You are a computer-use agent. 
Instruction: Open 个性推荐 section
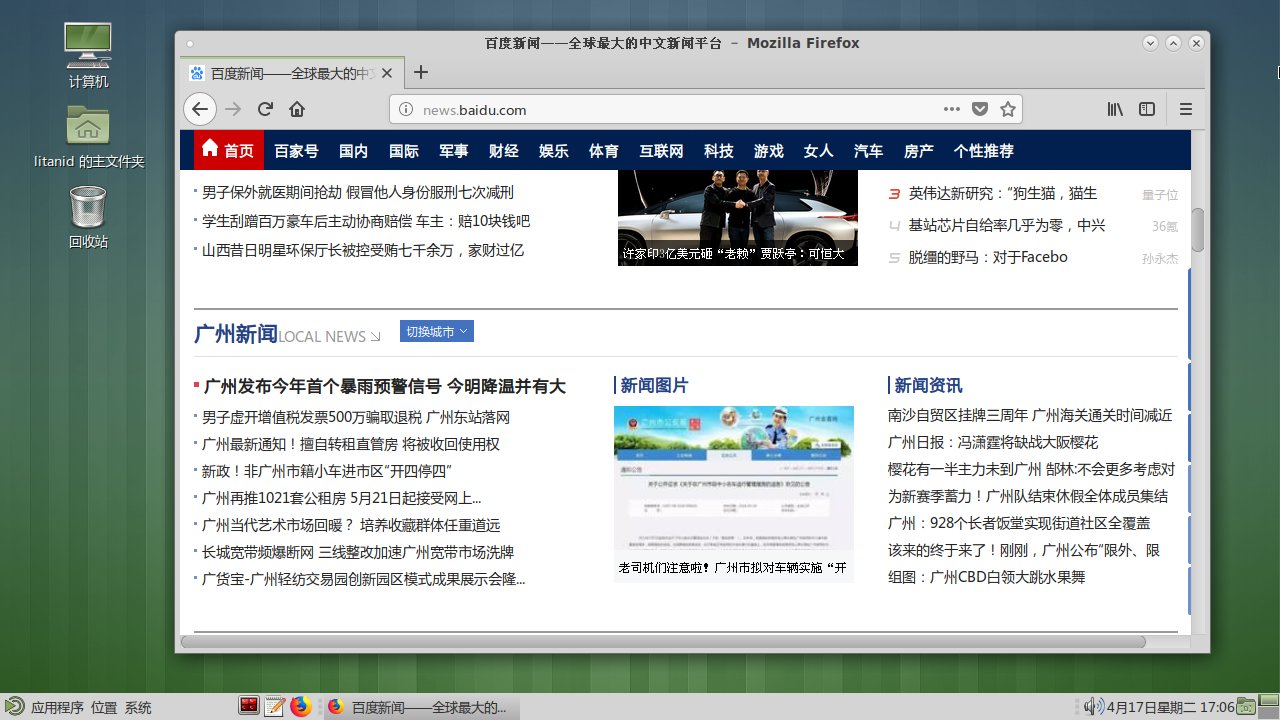point(983,151)
